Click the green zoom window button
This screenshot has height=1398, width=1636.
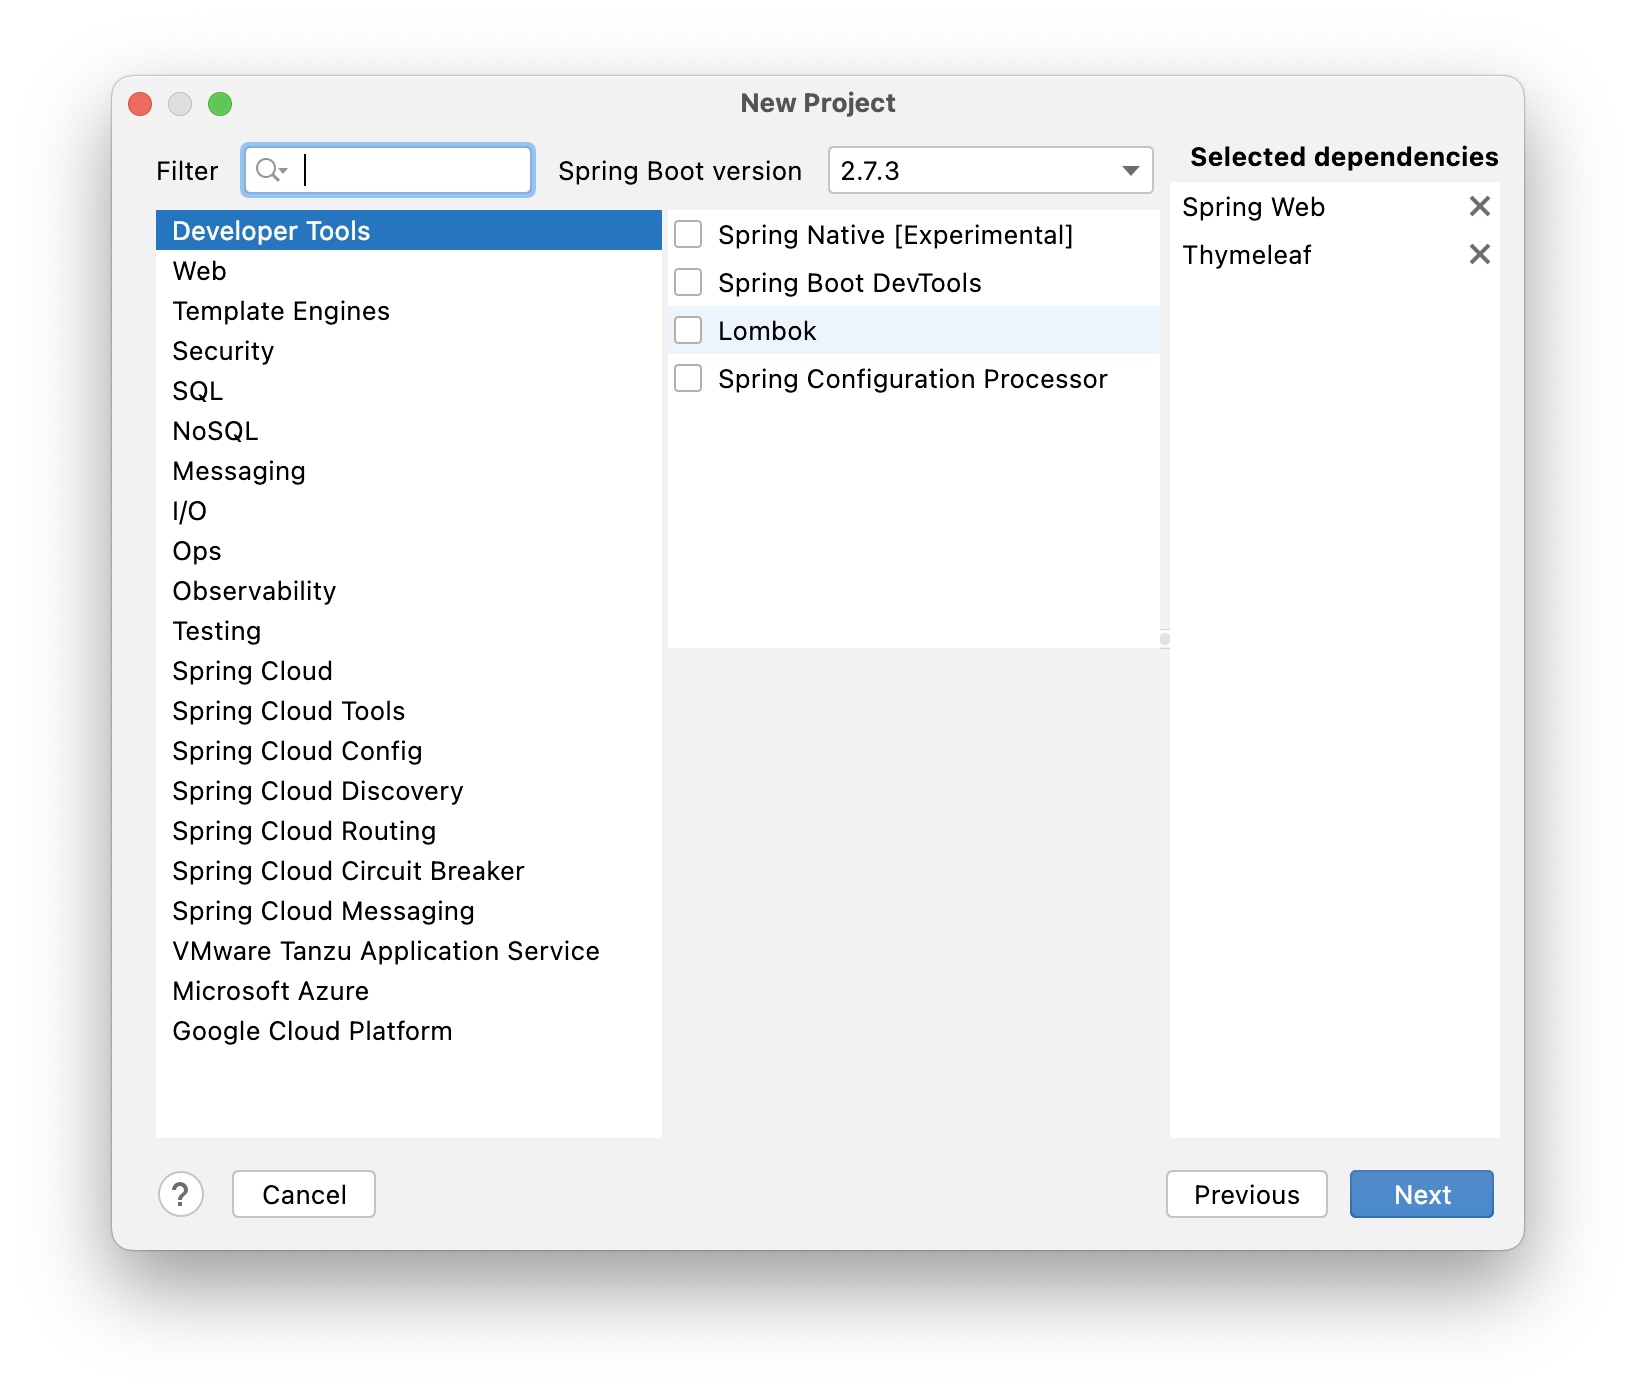pos(220,104)
